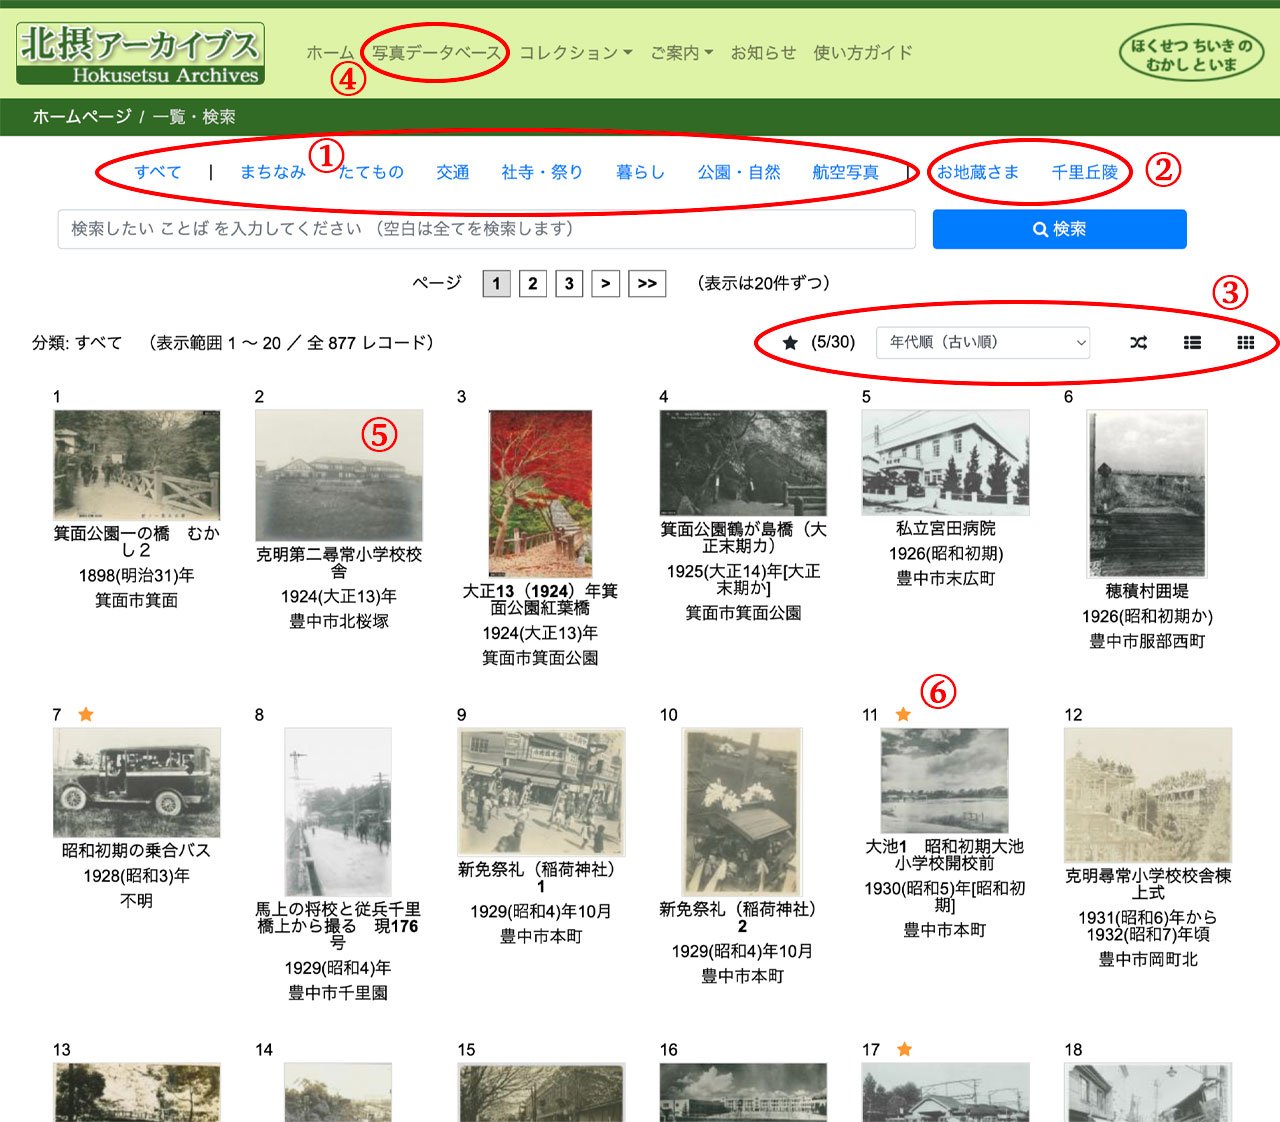The width and height of the screenshot is (1280, 1122).
Task: Click the shuffle random order icon
Action: click(x=1138, y=343)
